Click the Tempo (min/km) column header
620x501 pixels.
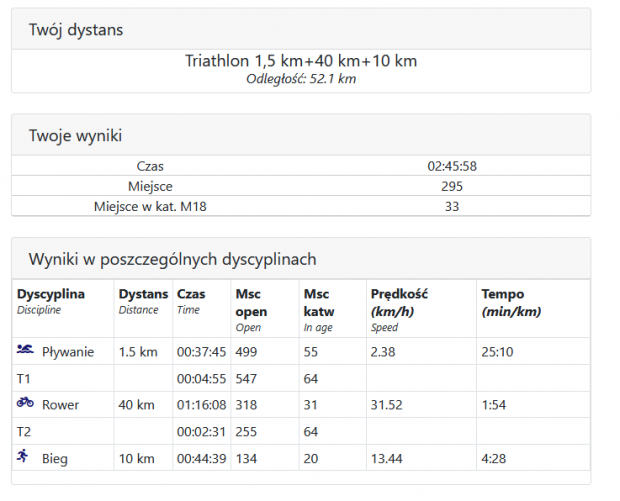[510, 301]
